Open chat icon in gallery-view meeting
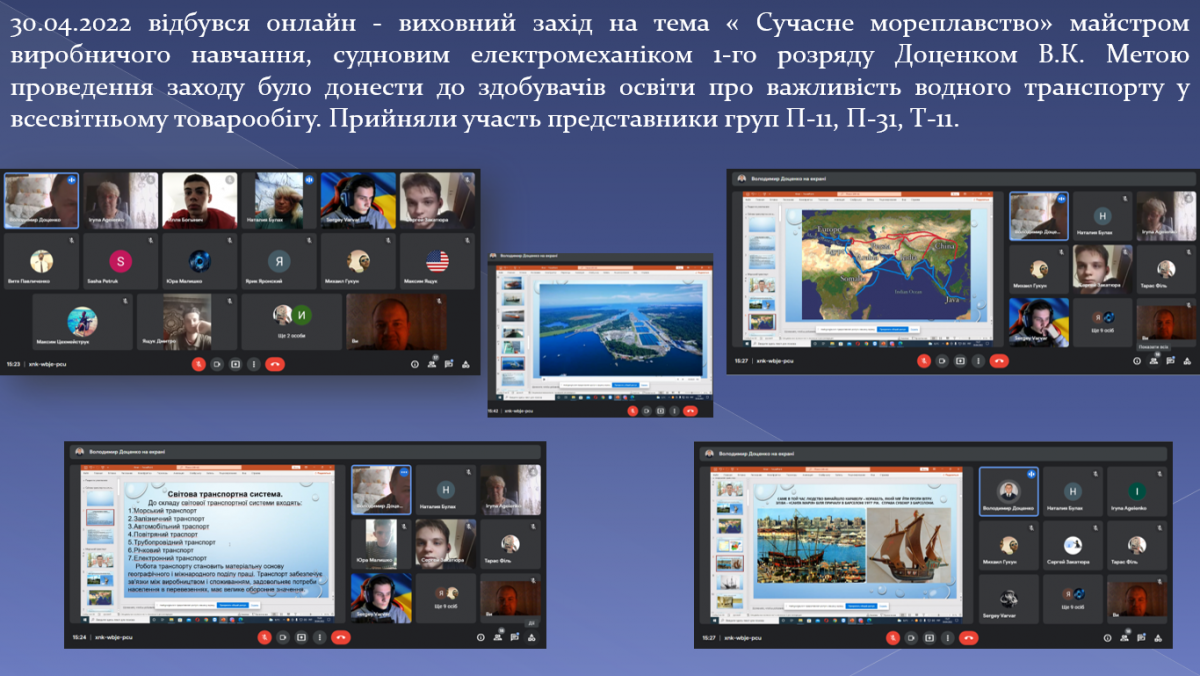This screenshot has width=1200, height=676. coord(449,364)
